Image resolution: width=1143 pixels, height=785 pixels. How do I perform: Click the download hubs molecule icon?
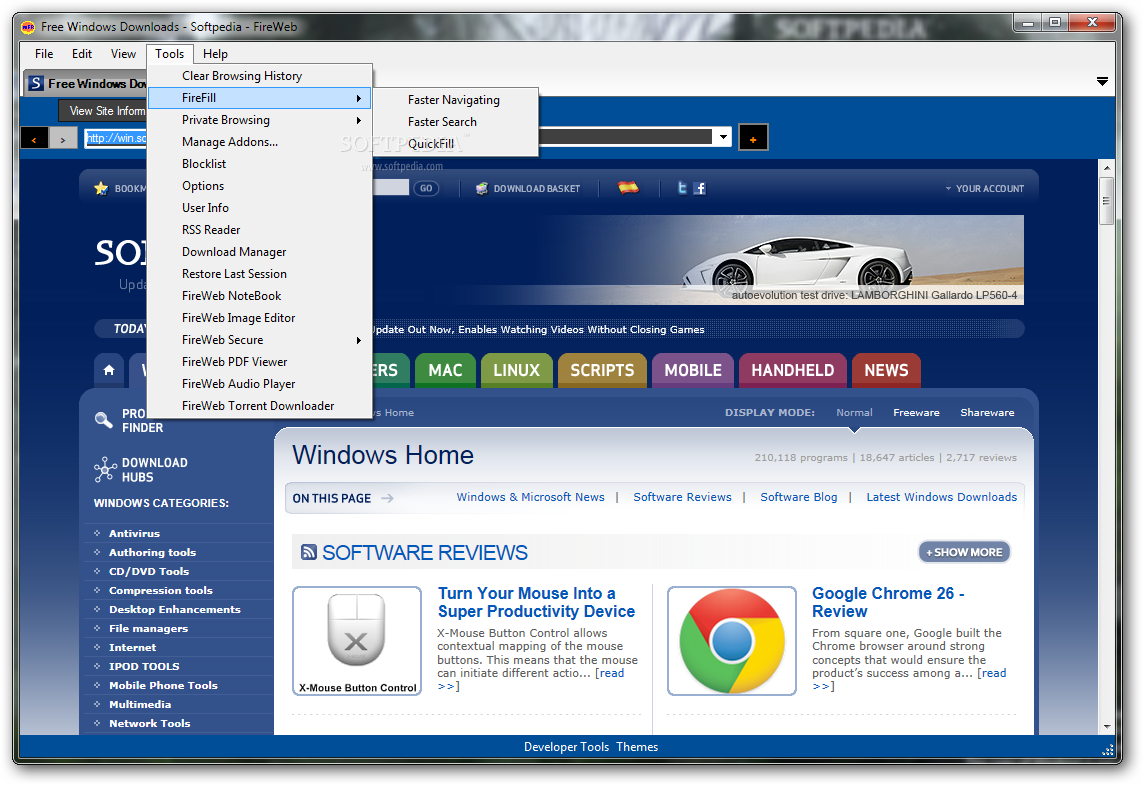(105, 469)
